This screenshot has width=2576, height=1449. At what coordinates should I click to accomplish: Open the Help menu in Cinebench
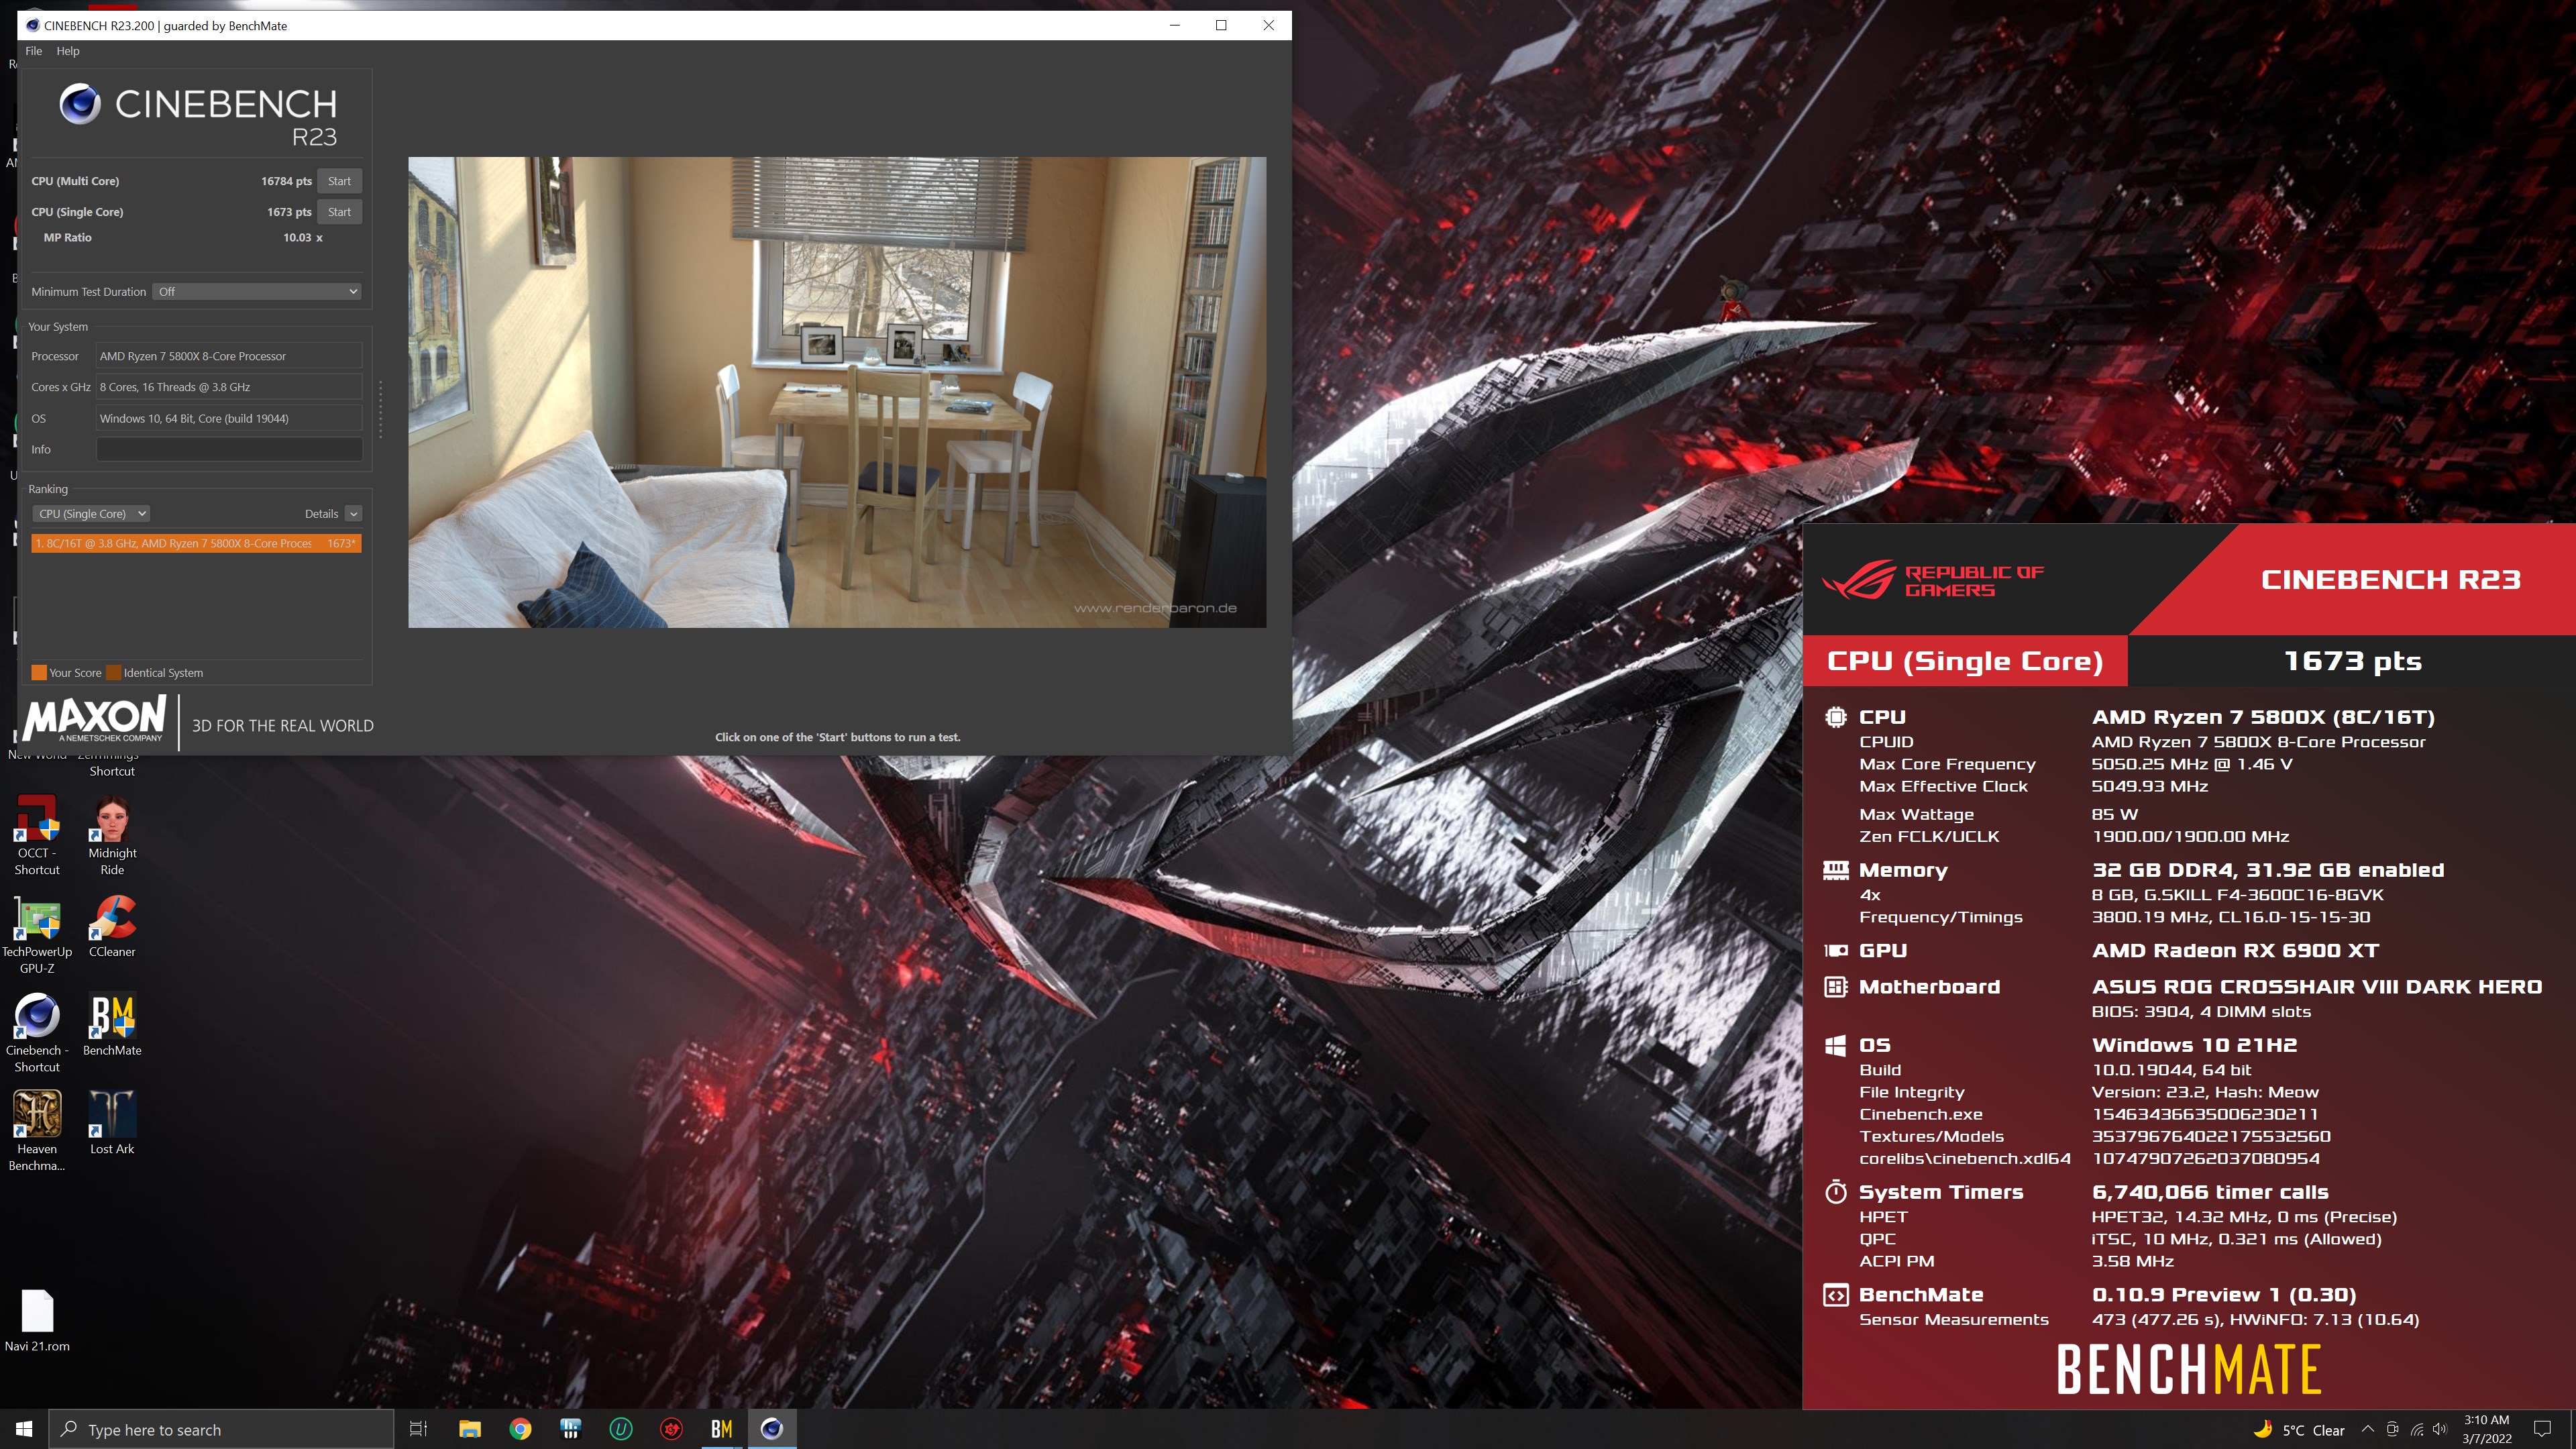point(68,51)
